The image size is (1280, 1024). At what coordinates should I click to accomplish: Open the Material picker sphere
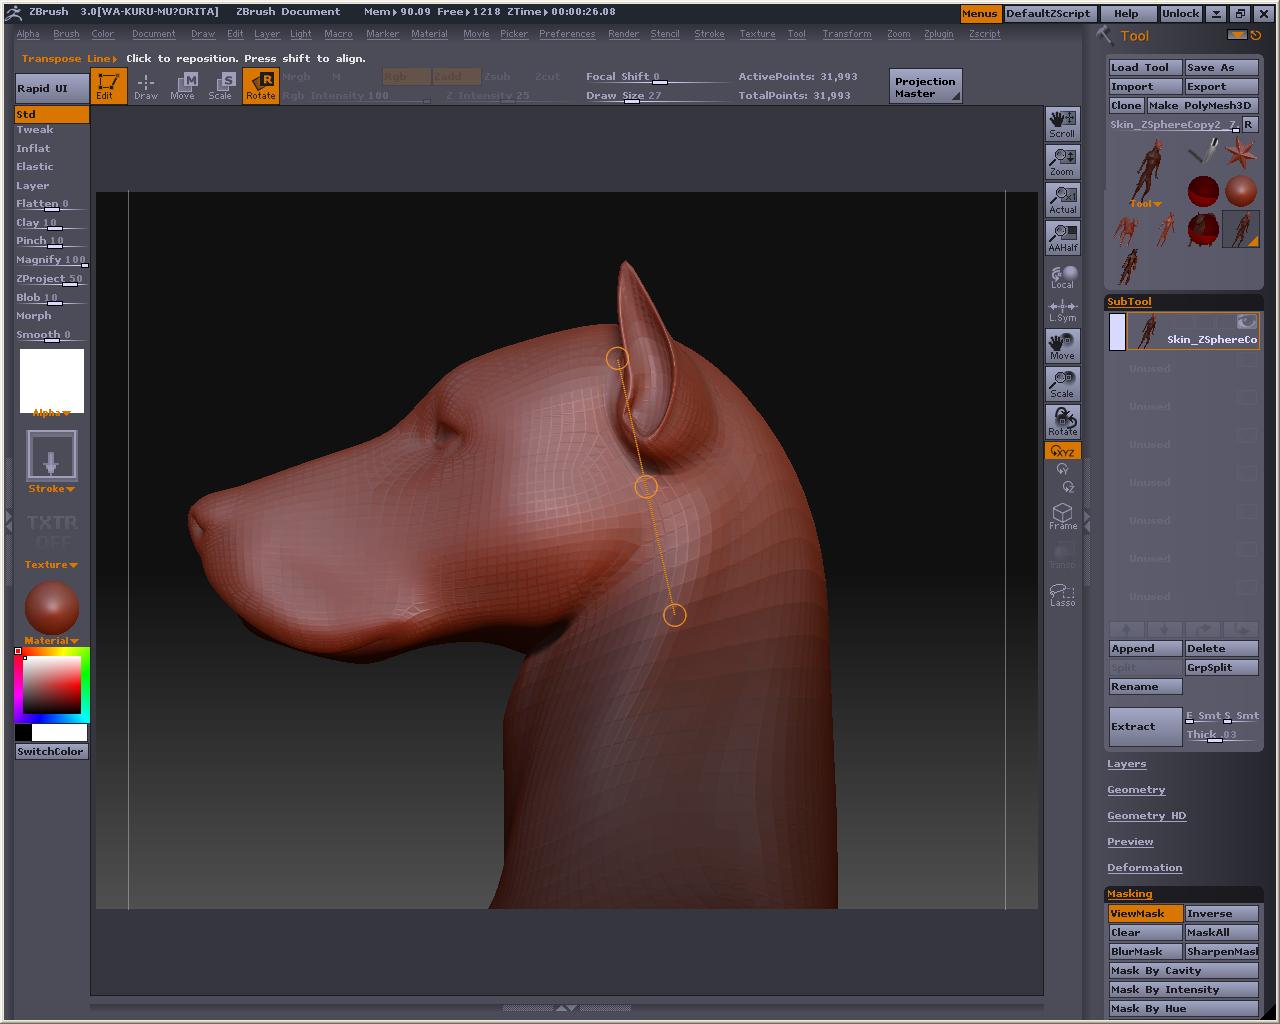[52, 607]
